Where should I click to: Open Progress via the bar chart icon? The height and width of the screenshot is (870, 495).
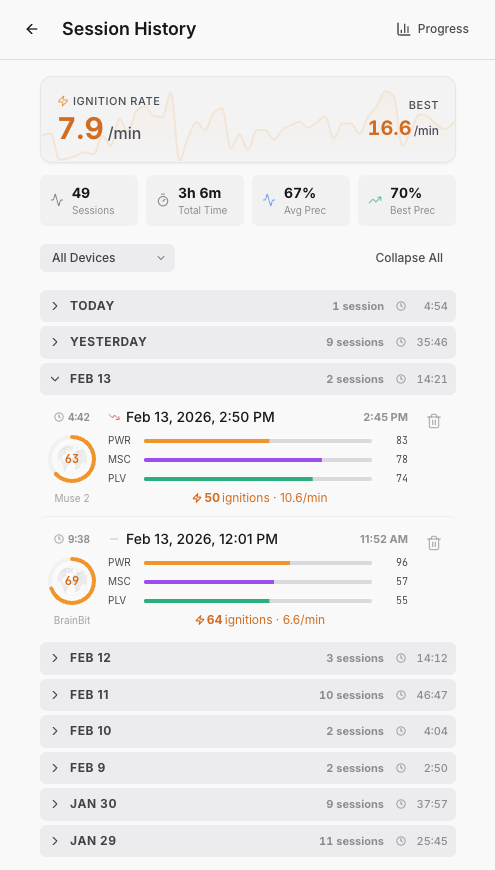coord(403,29)
